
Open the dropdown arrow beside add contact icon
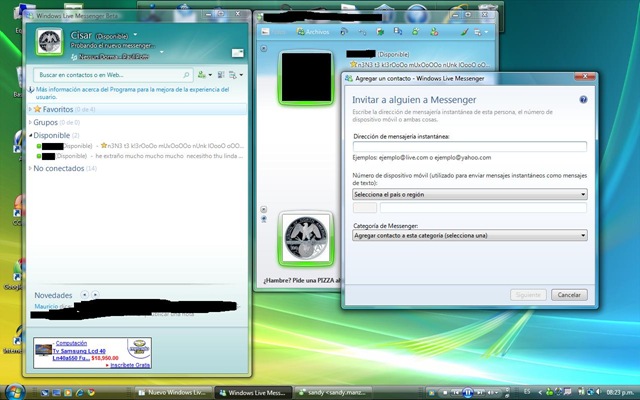click(210, 75)
